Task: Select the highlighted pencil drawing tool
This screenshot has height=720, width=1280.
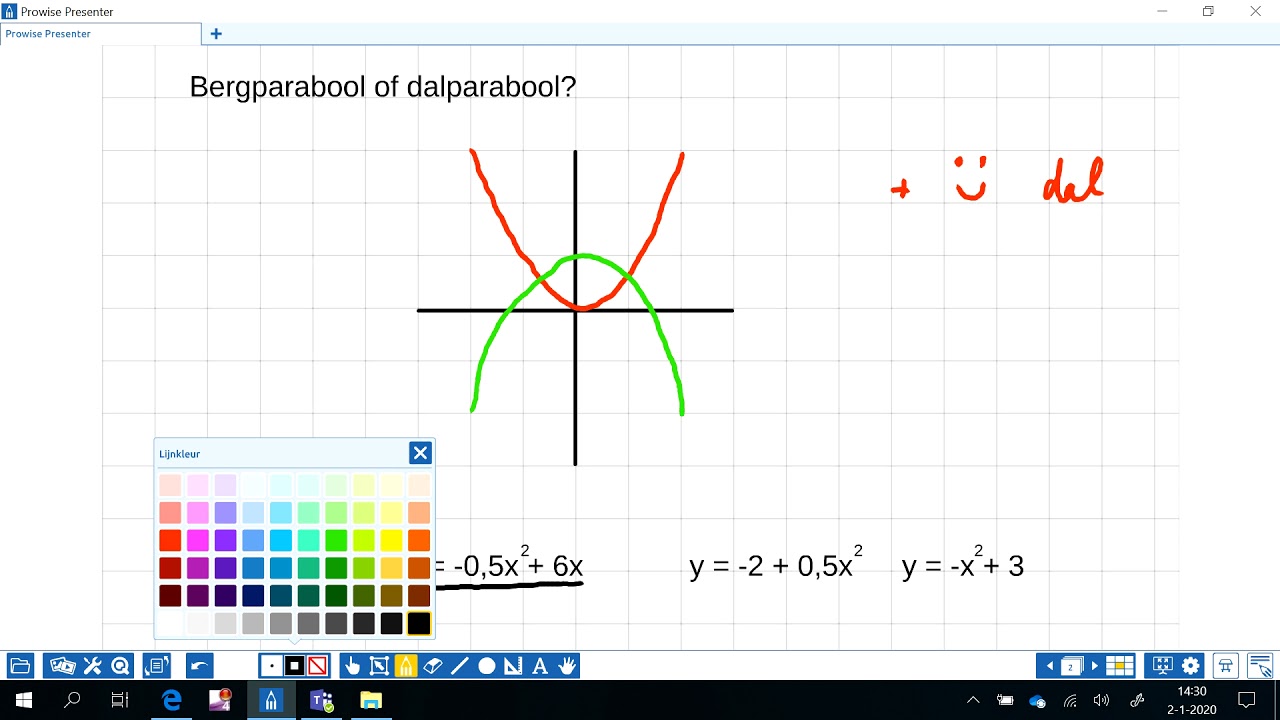Action: (x=406, y=666)
